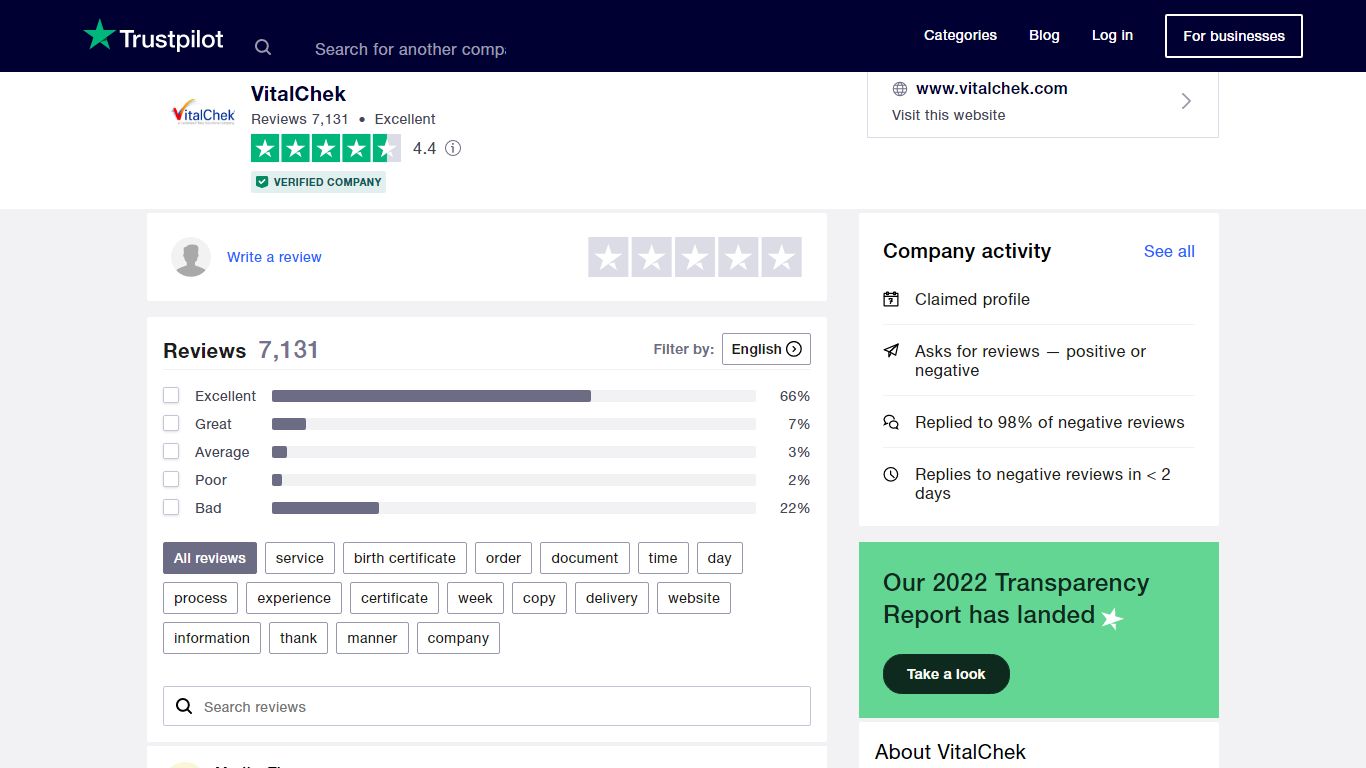The width and height of the screenshot is (1366, 768).
Task: Click the verified company shield badge
Action: pos(262,182)
